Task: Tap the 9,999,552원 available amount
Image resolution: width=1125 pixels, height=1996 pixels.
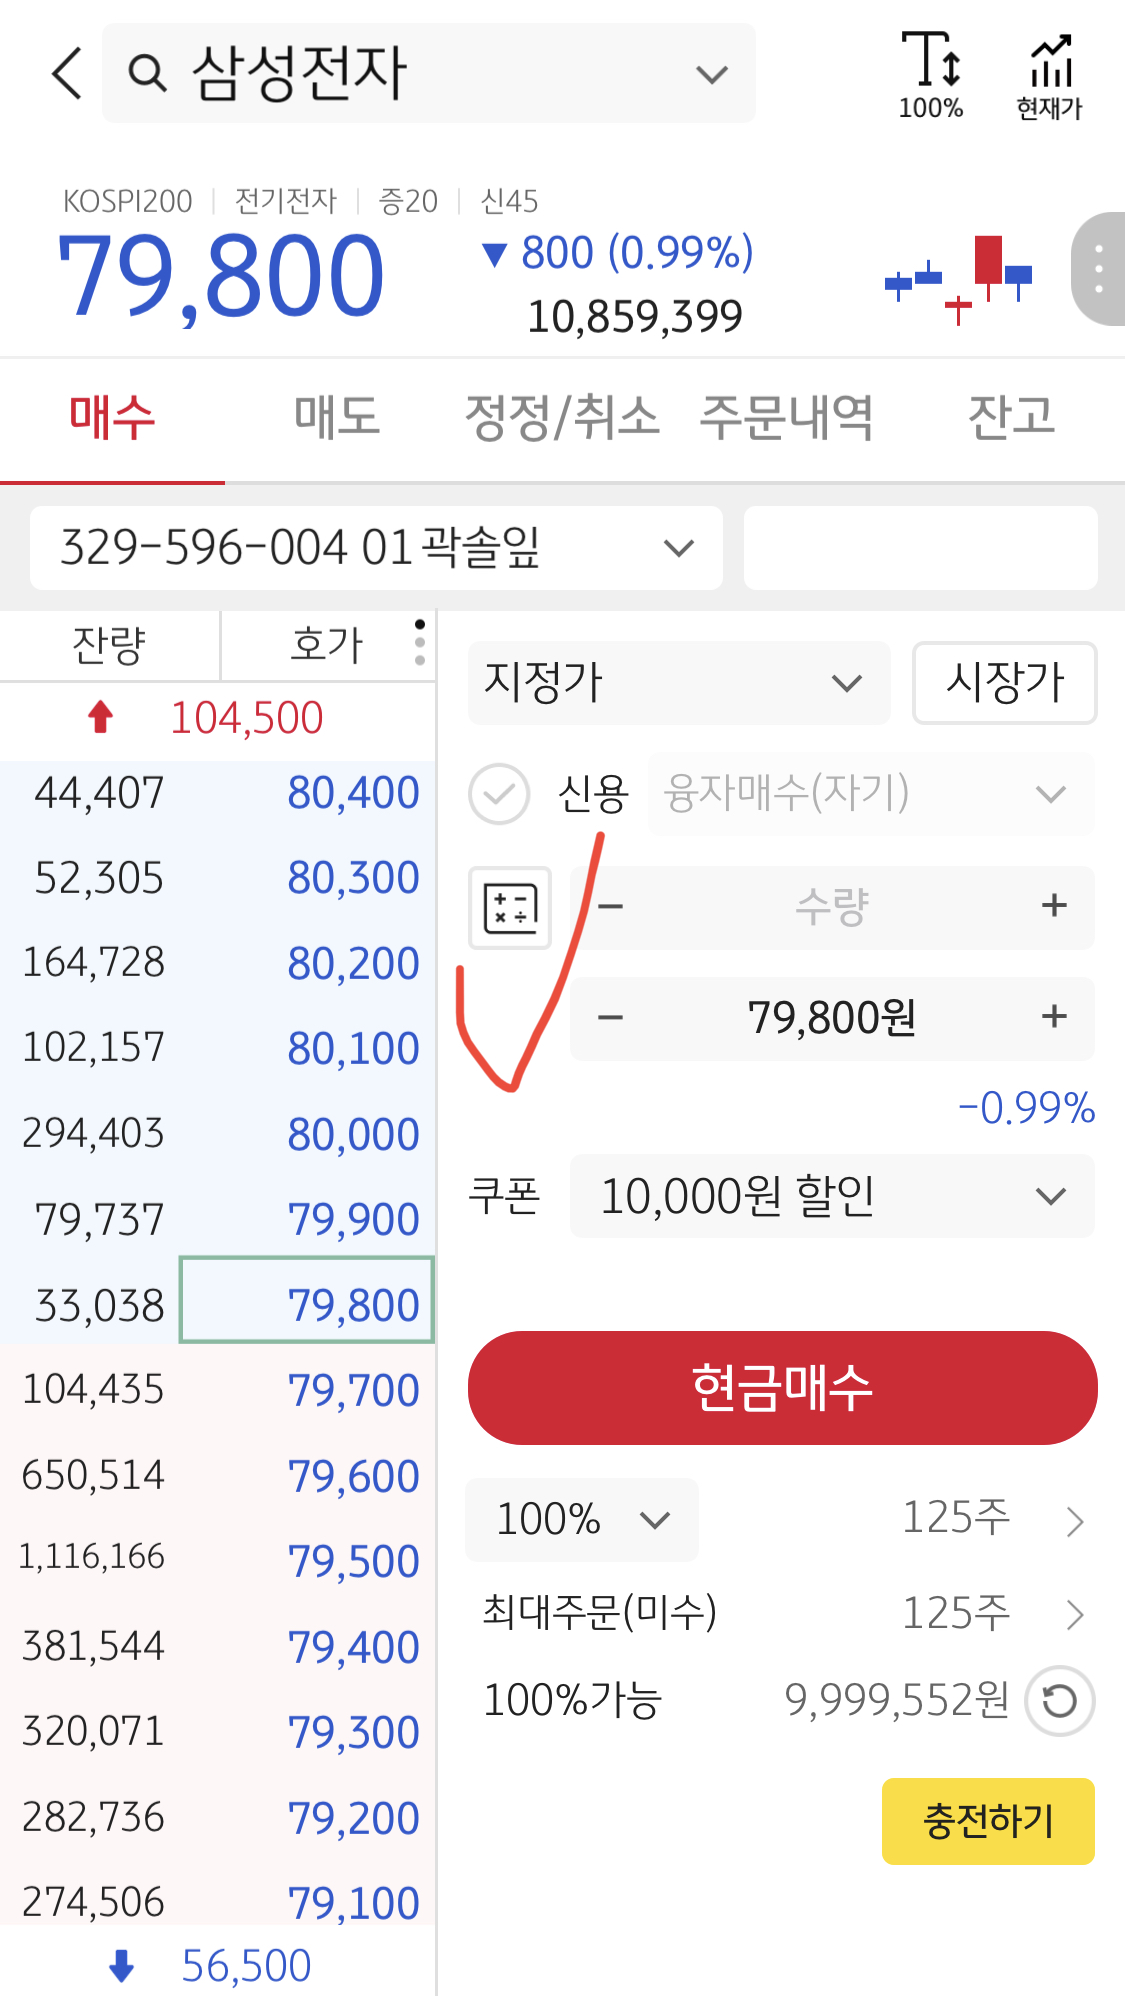Action: click(x=897, y=1700)
